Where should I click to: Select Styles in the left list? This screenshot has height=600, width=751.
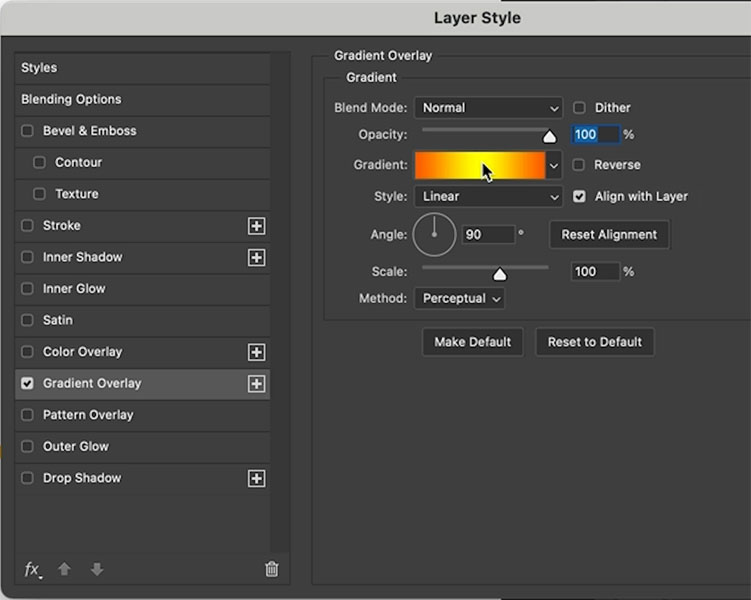point(143,68)
